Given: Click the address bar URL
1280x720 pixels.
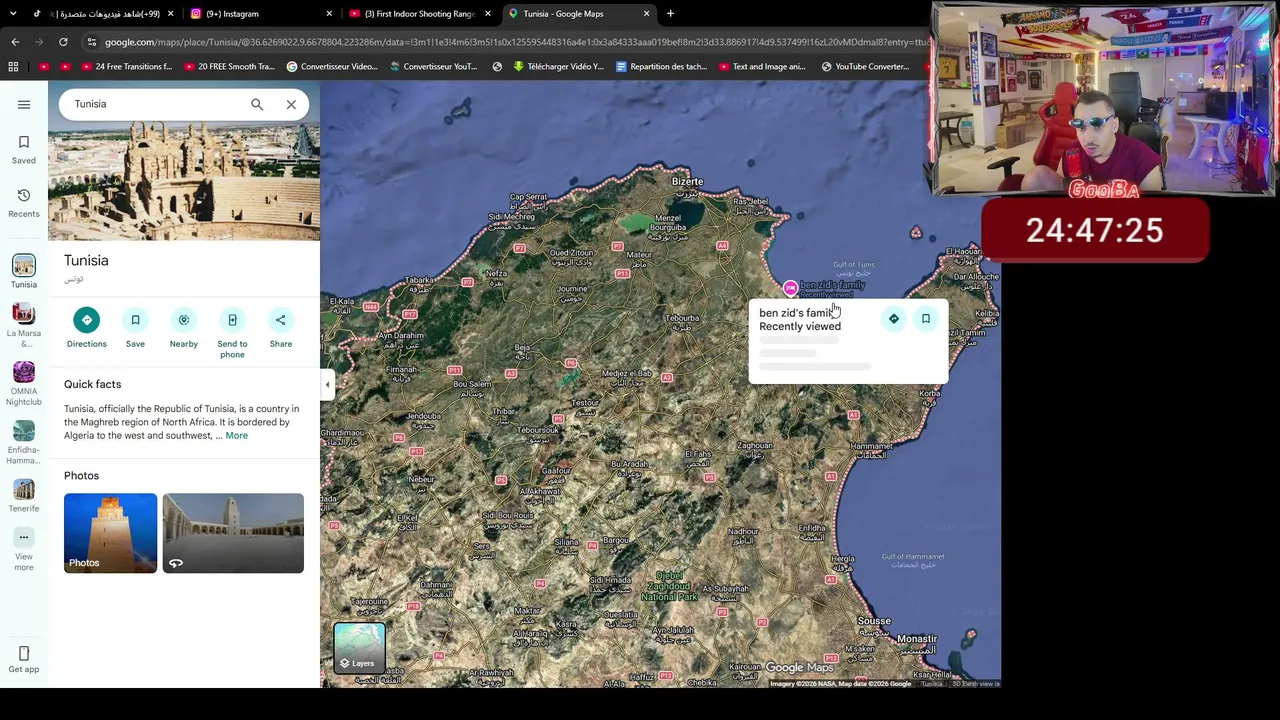Looking at the screenshot, I should coord(515,42).
